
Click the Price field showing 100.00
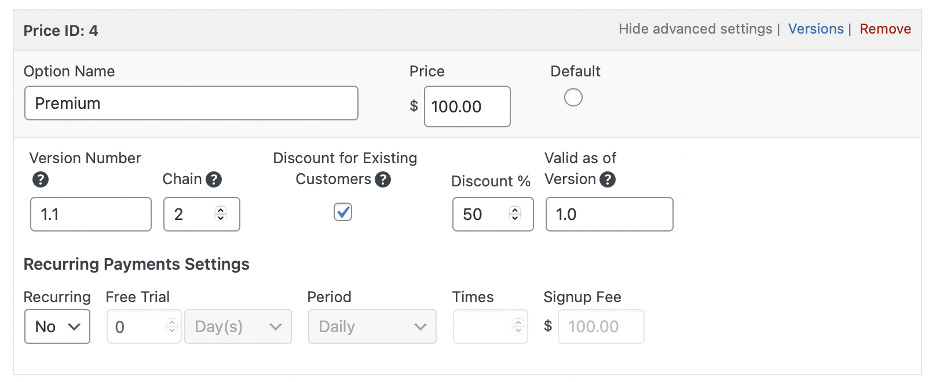pyautogui.click(x=467, y=107)
